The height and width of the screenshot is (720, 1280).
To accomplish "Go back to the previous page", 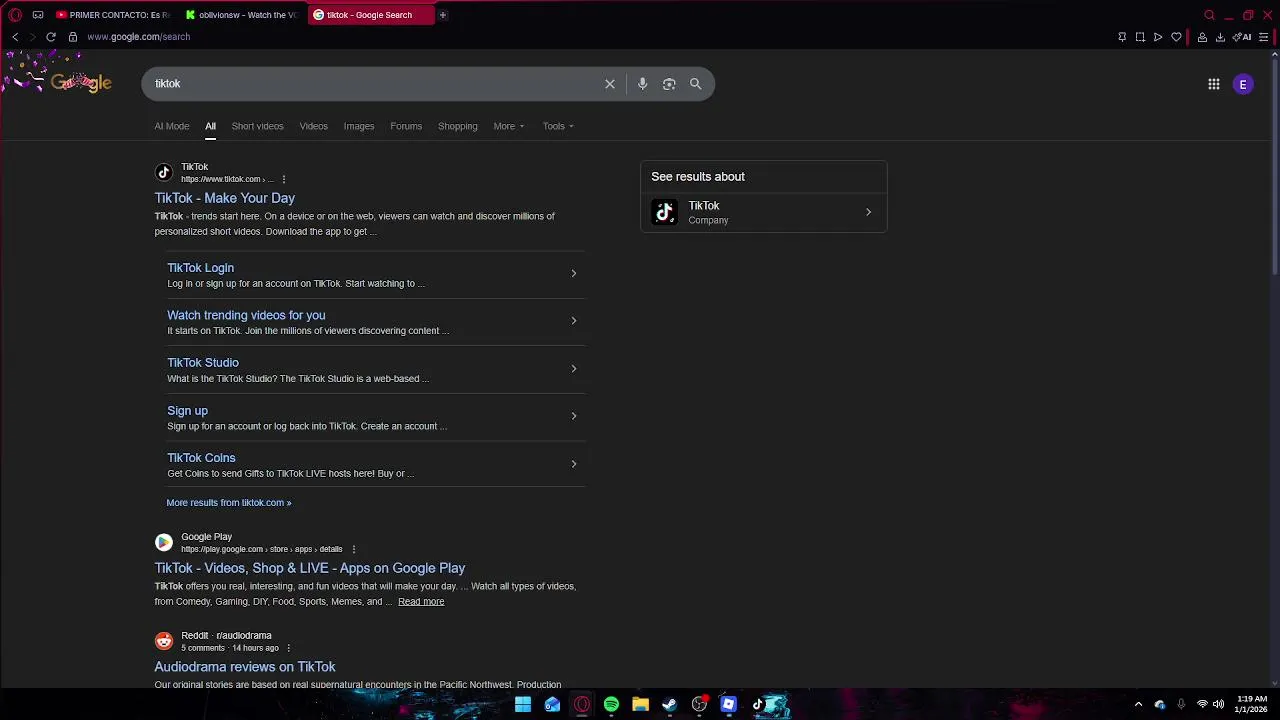I will (x=15, y=37).
